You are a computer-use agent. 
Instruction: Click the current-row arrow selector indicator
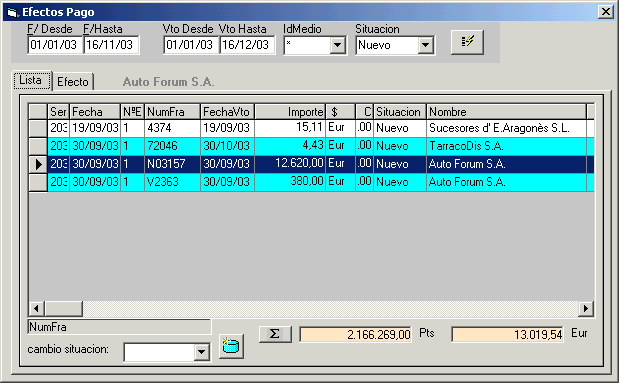click(38, 164)
